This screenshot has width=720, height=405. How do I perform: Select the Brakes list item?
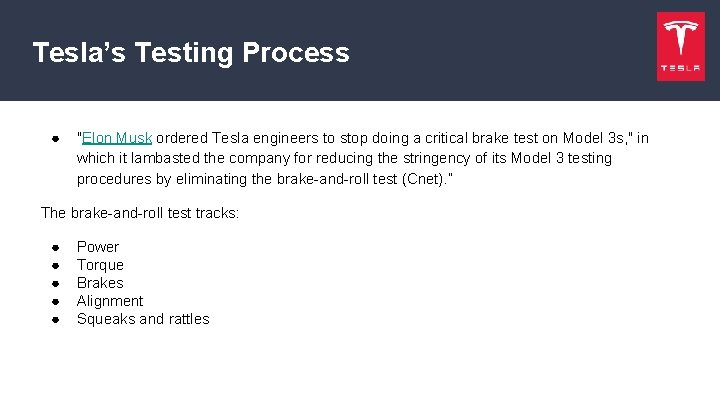[x=100, y=283]
